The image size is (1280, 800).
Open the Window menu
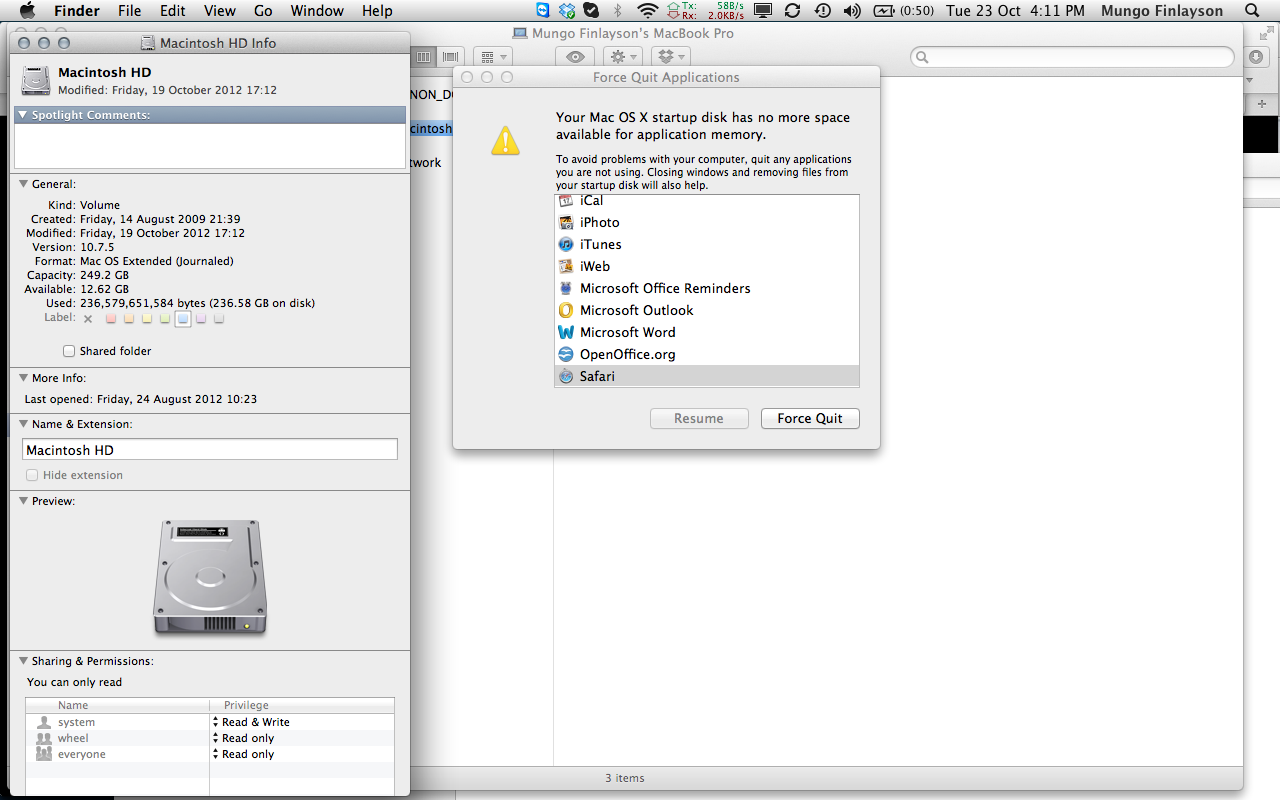tap(318, 11)
